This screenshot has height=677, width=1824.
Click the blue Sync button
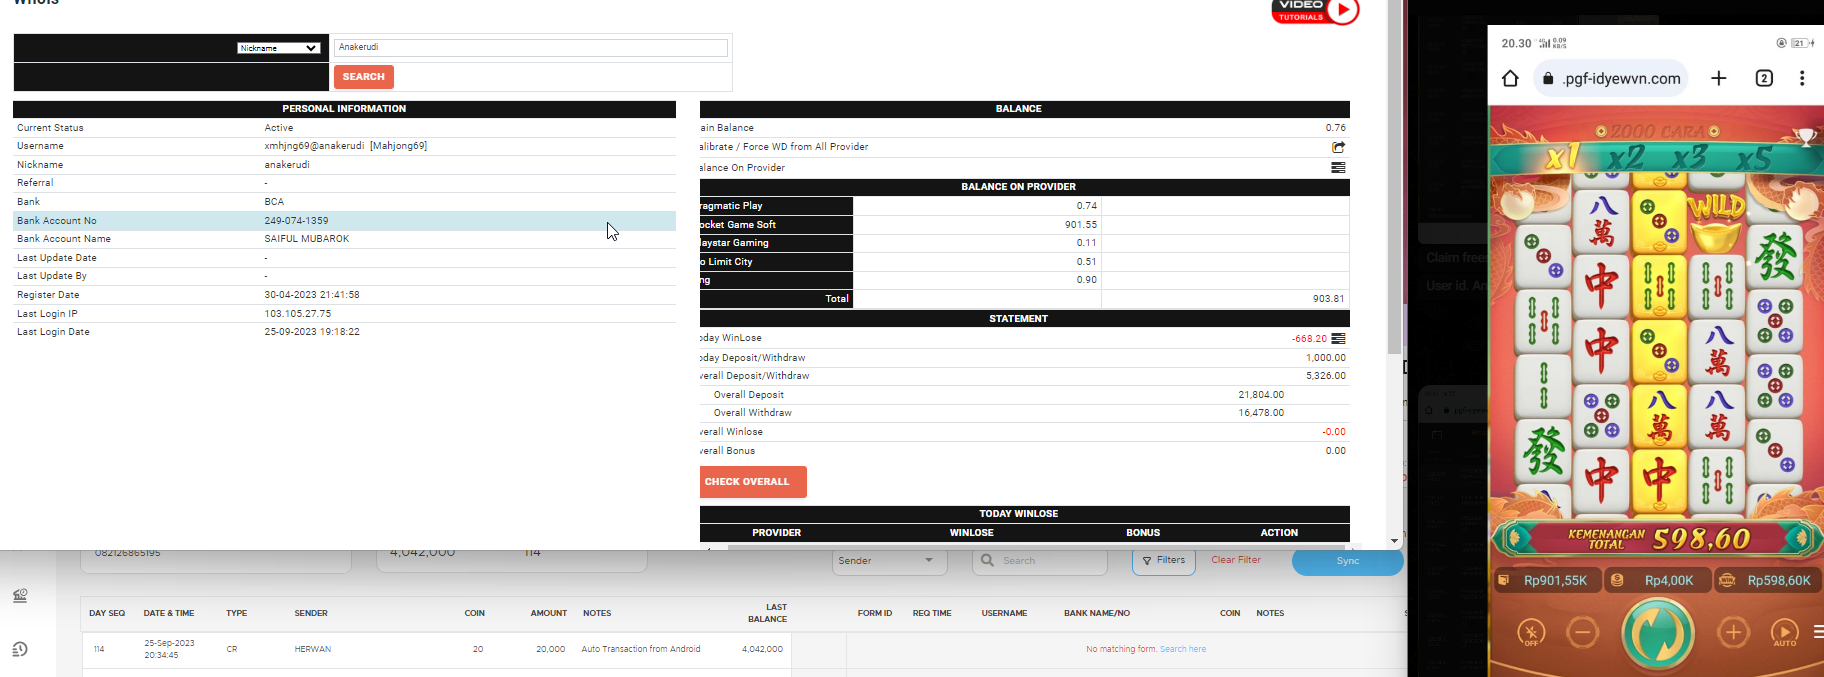1348,561
